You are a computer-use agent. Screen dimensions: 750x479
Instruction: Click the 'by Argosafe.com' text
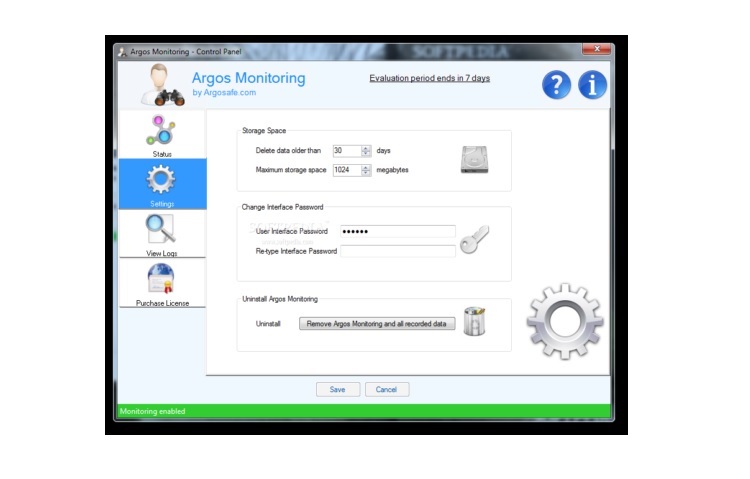point(224,92)
